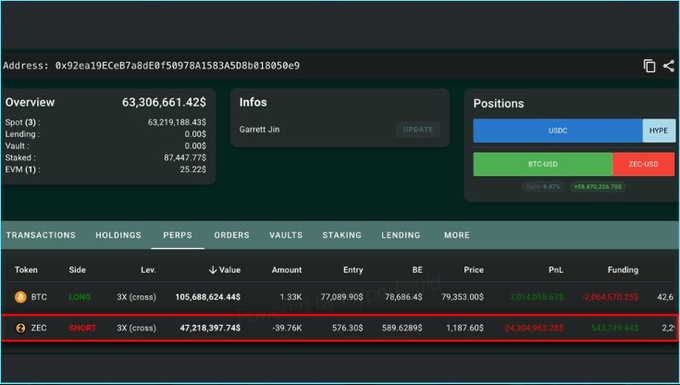Click the ZEC PnL -24,304,963.28$
Viewport: 680px width, 385px height.
click(x=533, y=328)
